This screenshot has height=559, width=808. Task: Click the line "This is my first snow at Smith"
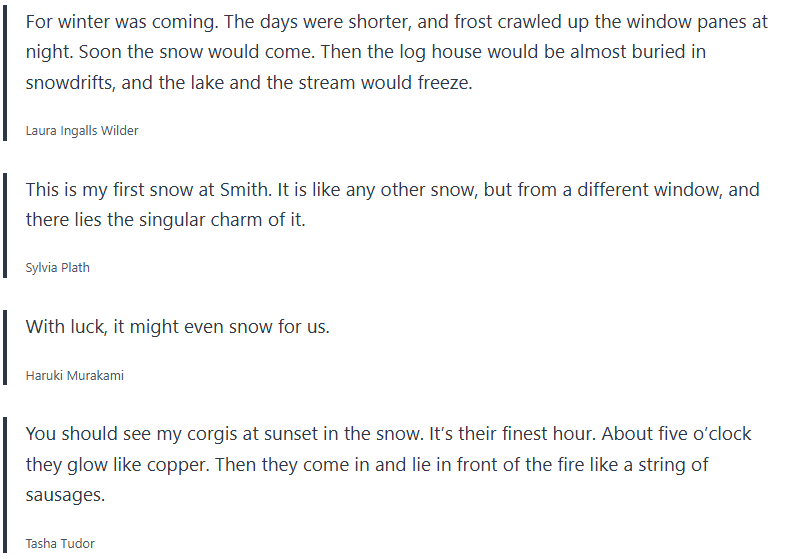click(392, 189)
